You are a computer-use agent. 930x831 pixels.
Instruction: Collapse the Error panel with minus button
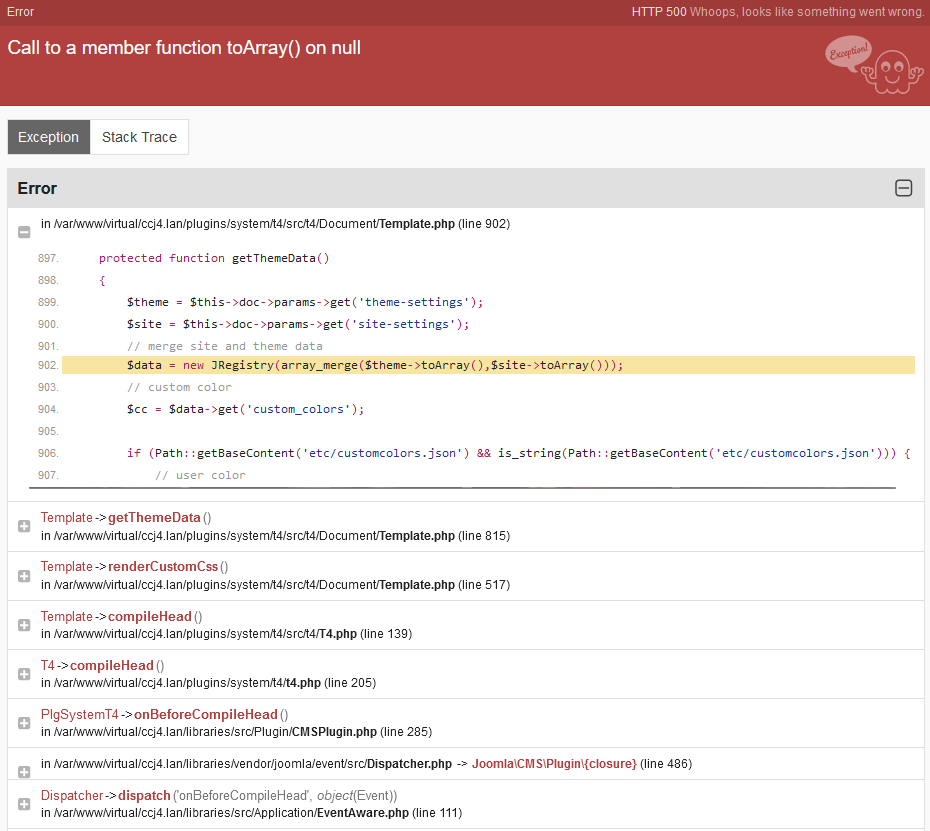coord(903,188)
